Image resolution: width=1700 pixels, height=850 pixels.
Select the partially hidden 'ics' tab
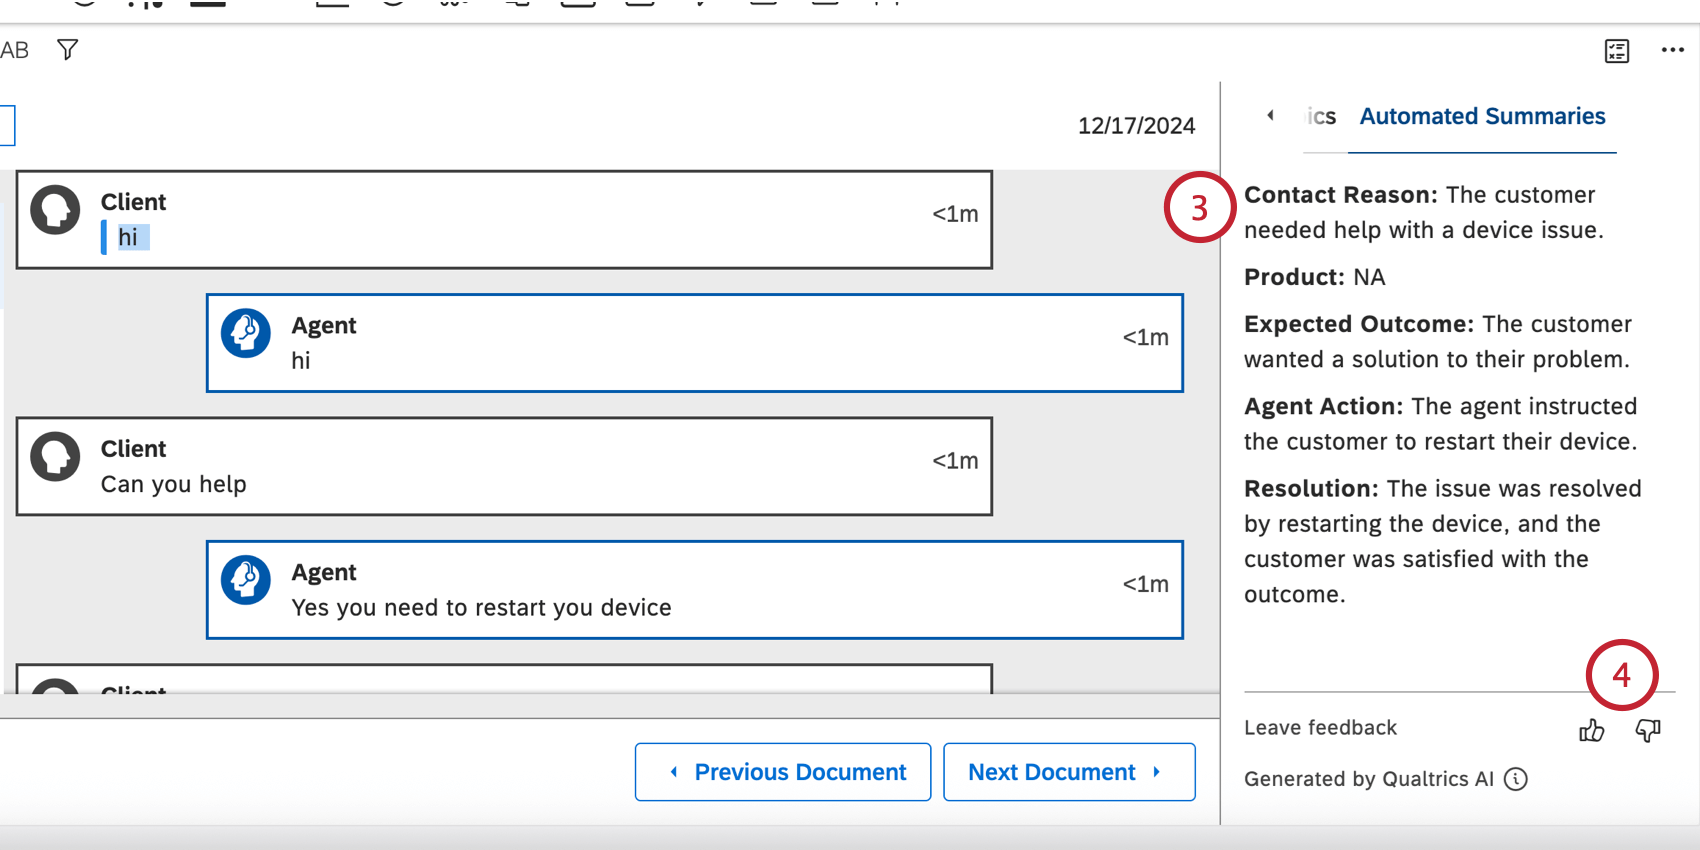pyautogui.click(x=1321, y=117)
